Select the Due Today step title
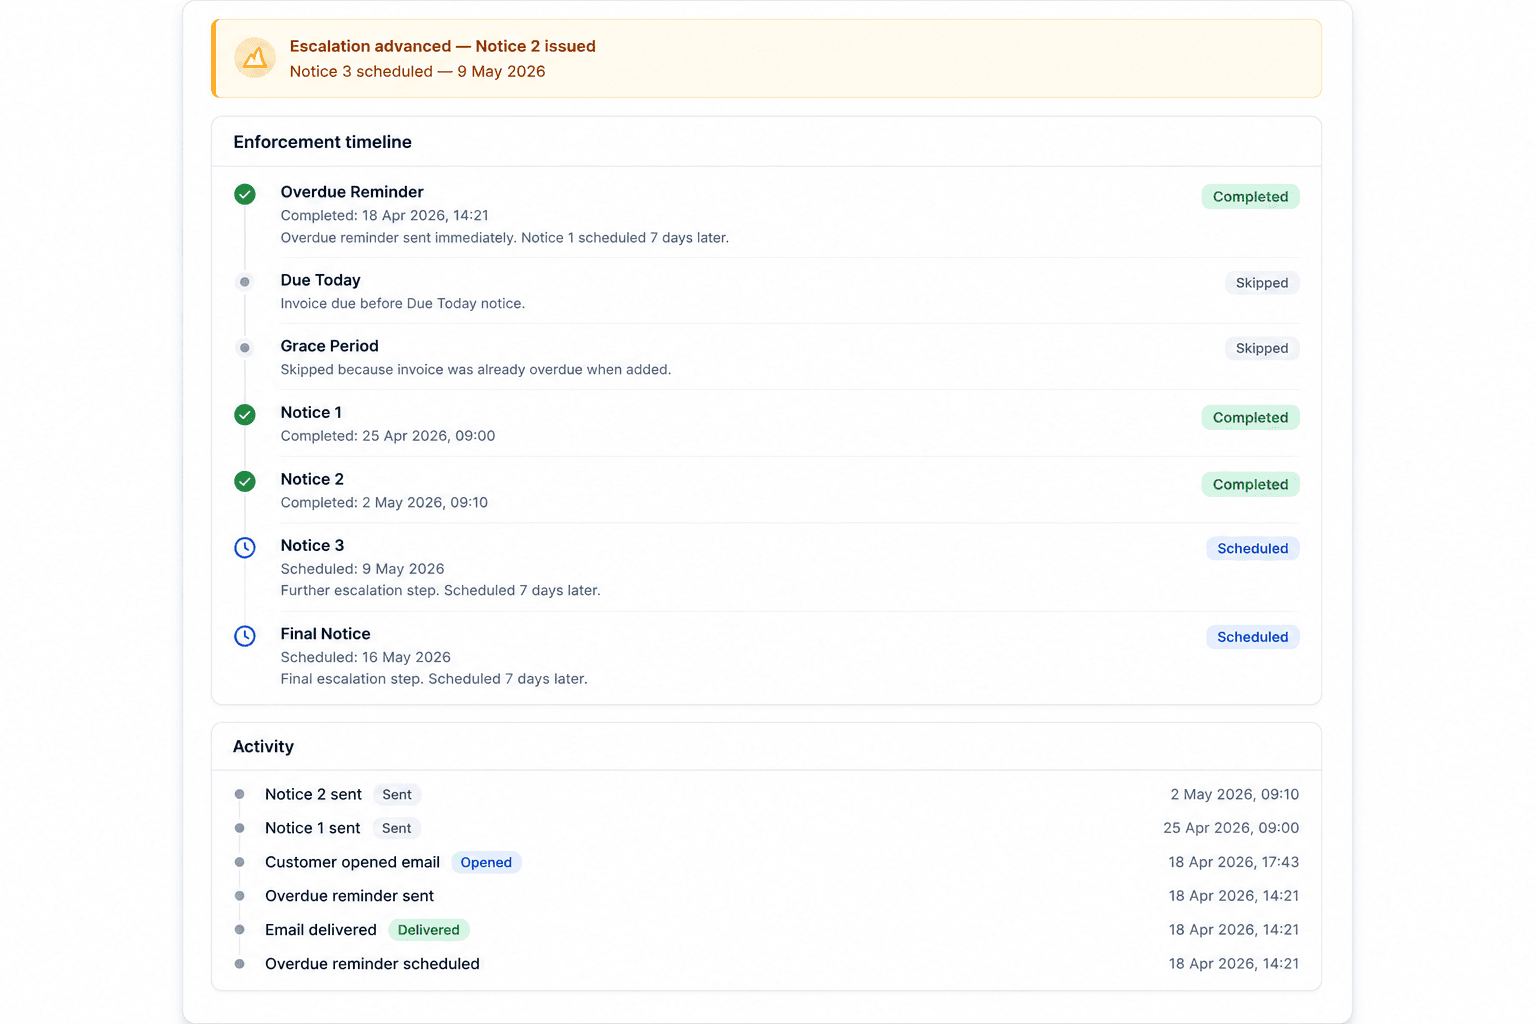This screenshot has height=1024, width=1536. 320,280
